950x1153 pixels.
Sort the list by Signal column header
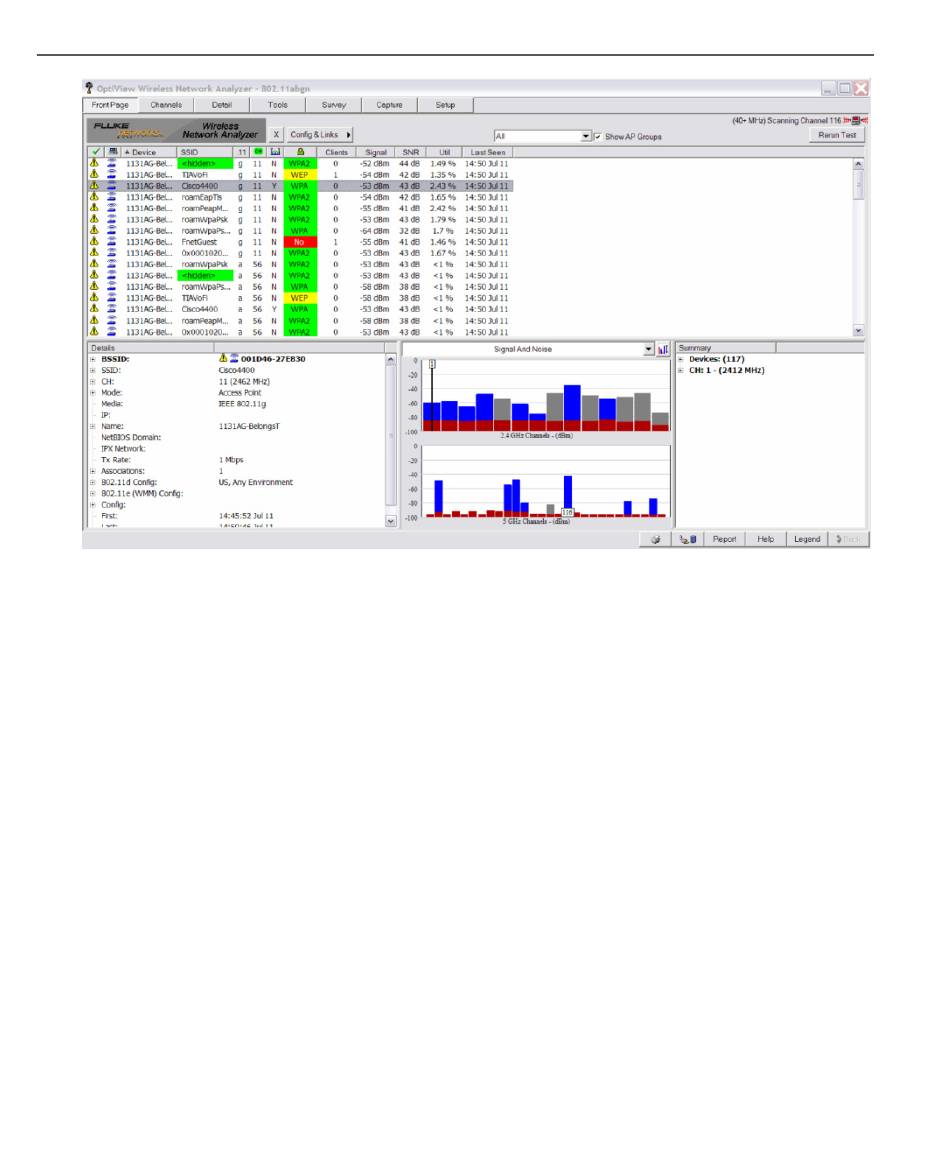(376, 152)
